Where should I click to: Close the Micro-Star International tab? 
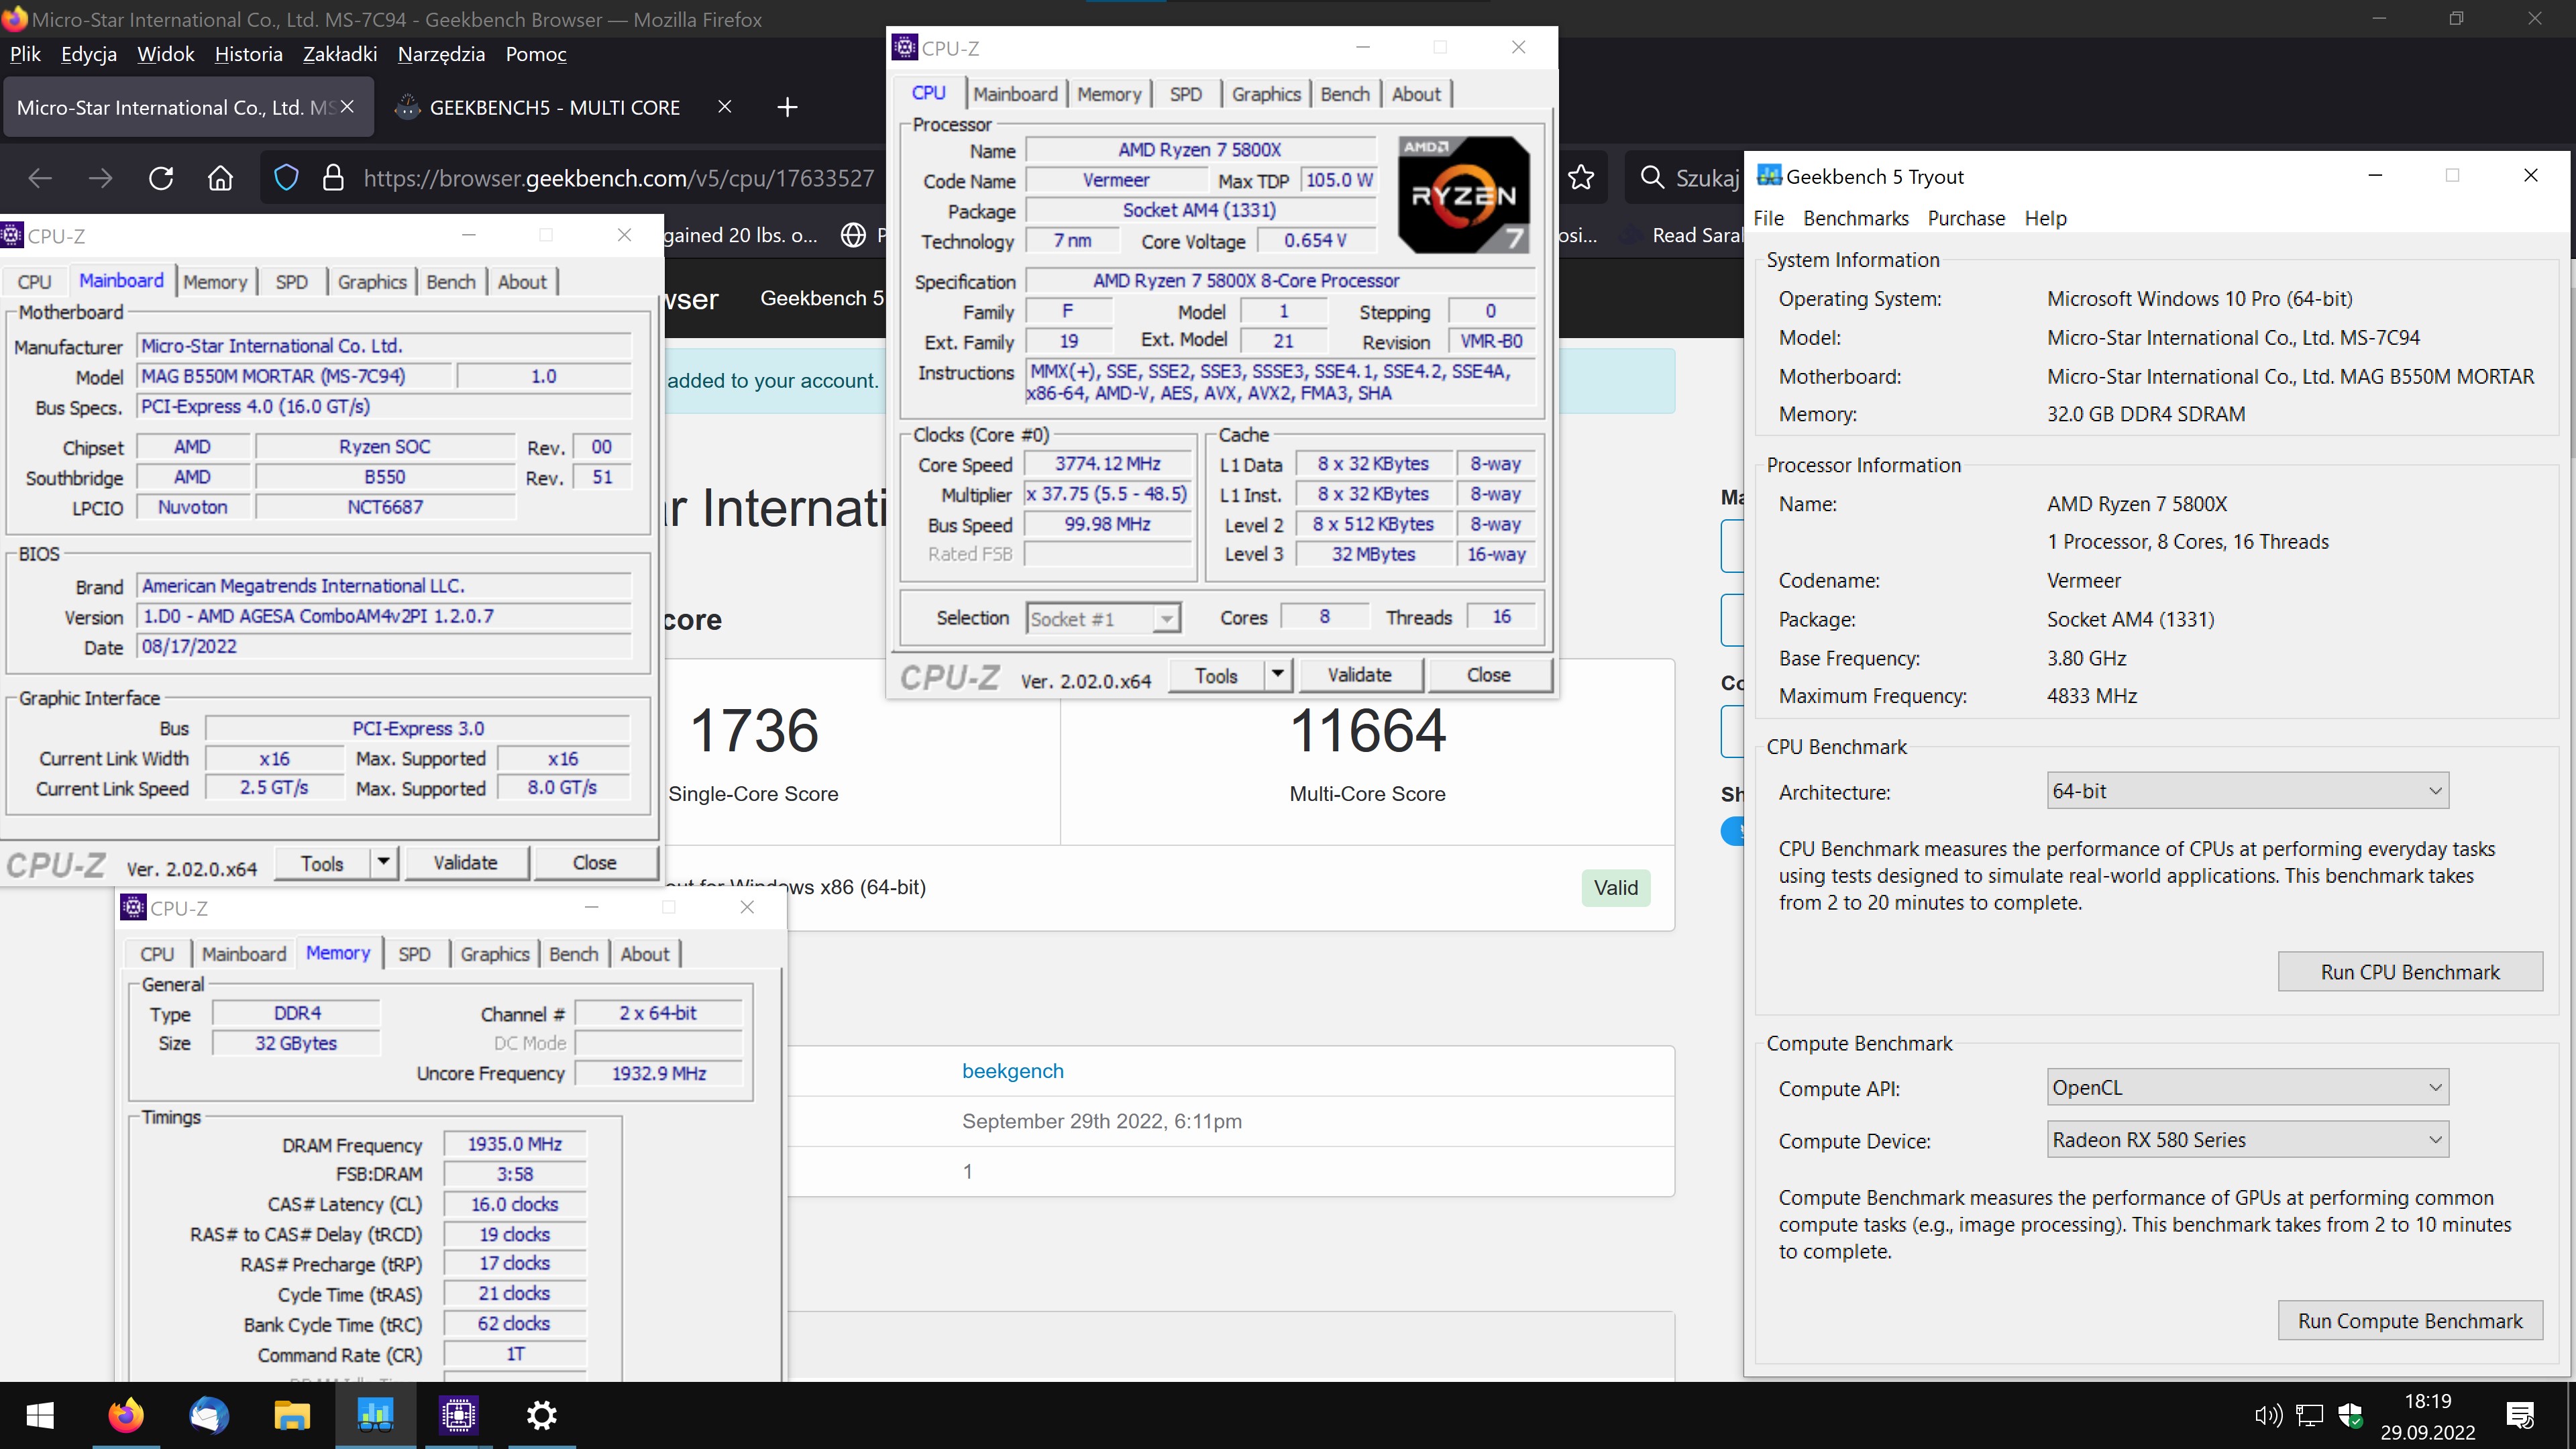point(347,107)
